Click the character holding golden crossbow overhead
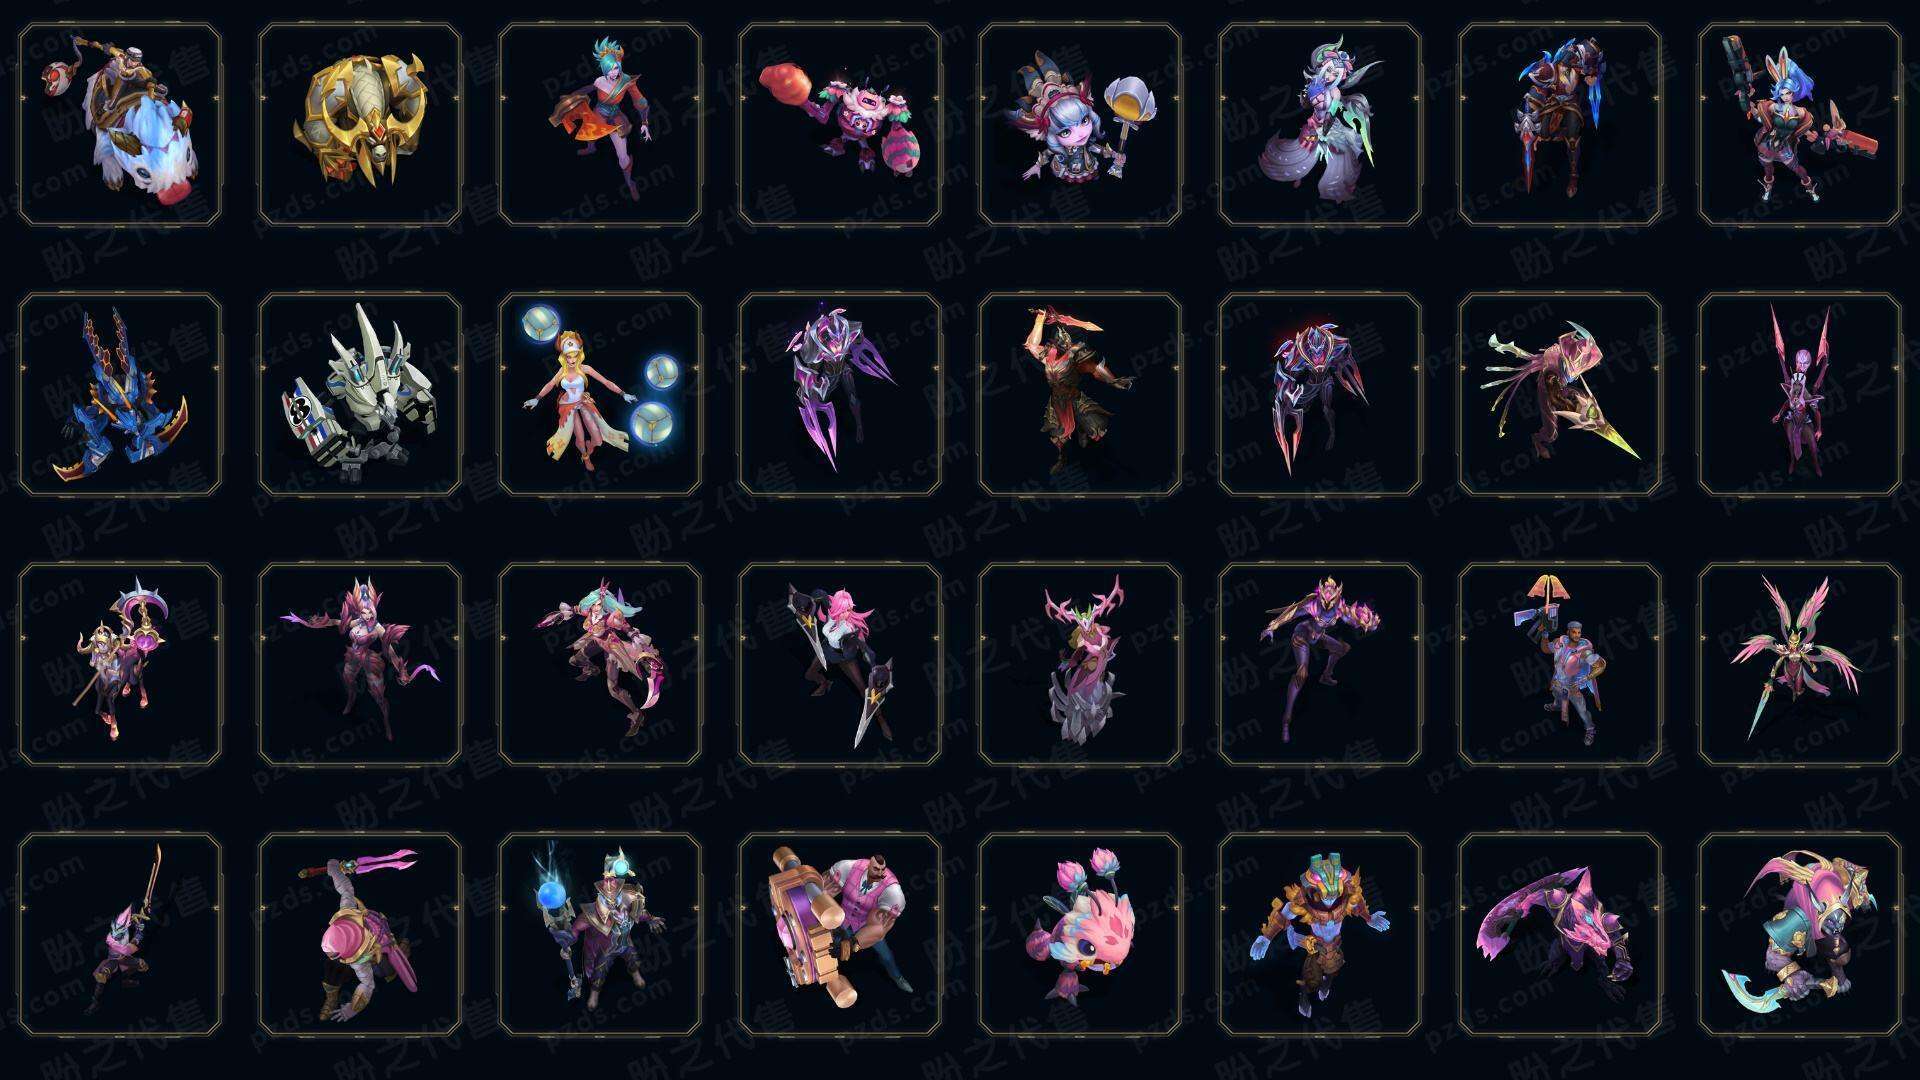 coord(1560,664)
